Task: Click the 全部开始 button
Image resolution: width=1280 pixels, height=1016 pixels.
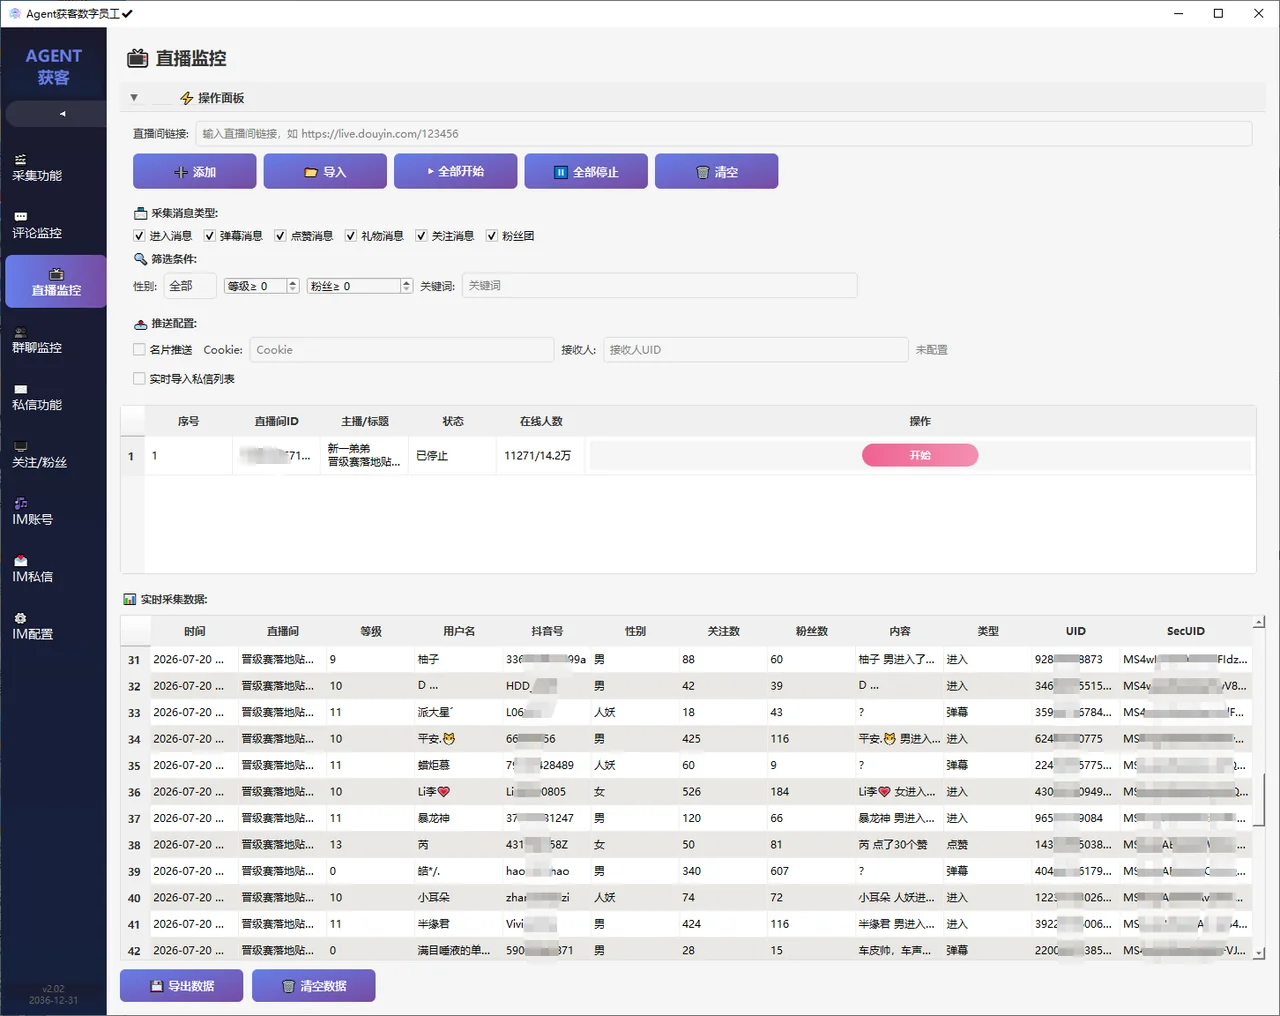Action: pos(455,171)
